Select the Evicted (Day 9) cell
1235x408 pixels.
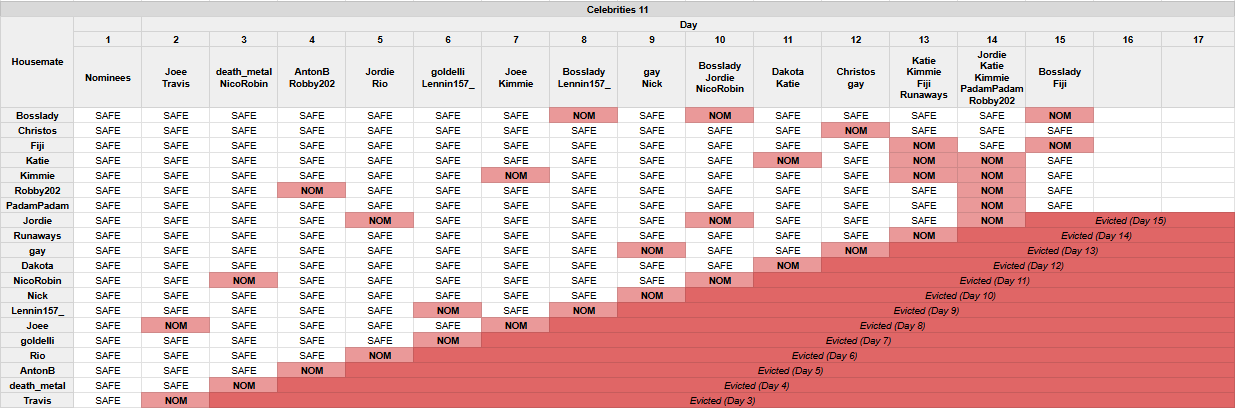925,310
